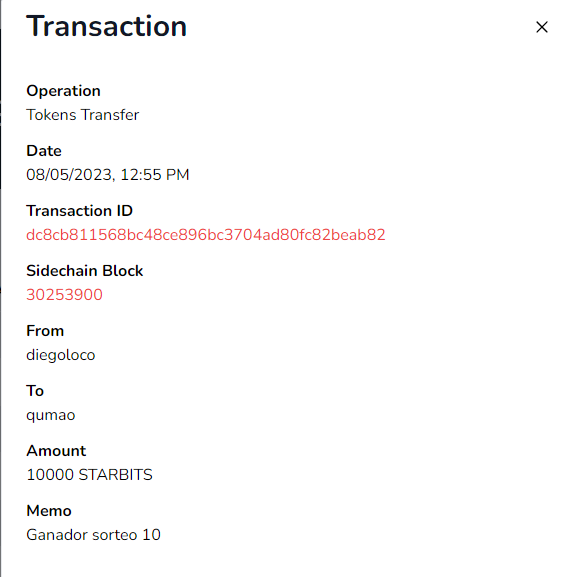This screenshot has width=571, height=577.
Task: Click empty area below the memo text
Action: (286, 561)
